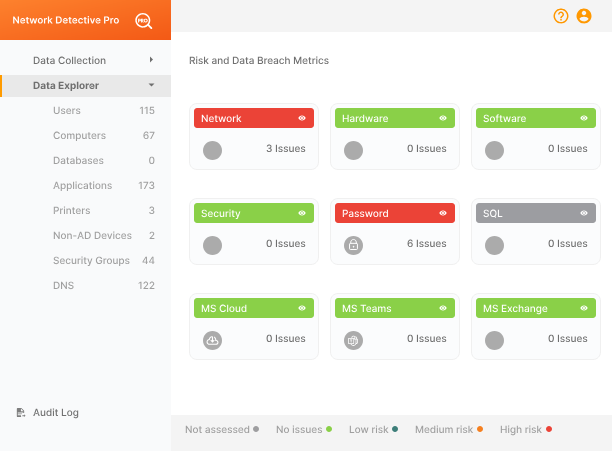Expand the Data Collection arrow
This screenshot has width=612, height=451.
click(151, 60)
